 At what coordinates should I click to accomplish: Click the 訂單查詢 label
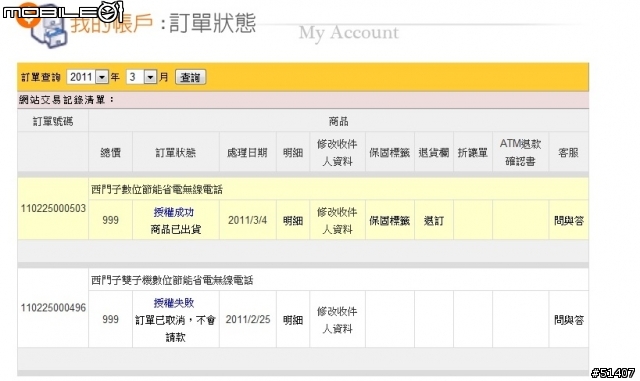(x=40, y=77)
